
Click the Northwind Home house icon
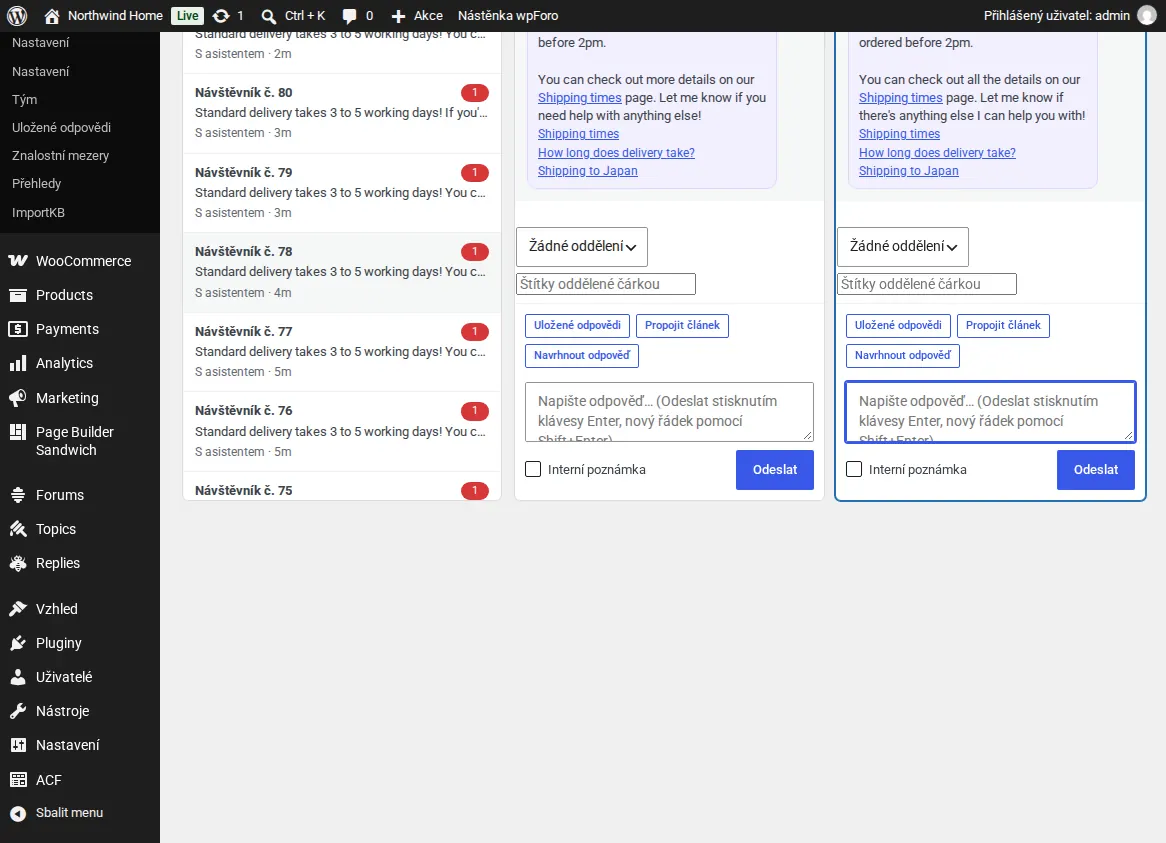coord(51,16)
